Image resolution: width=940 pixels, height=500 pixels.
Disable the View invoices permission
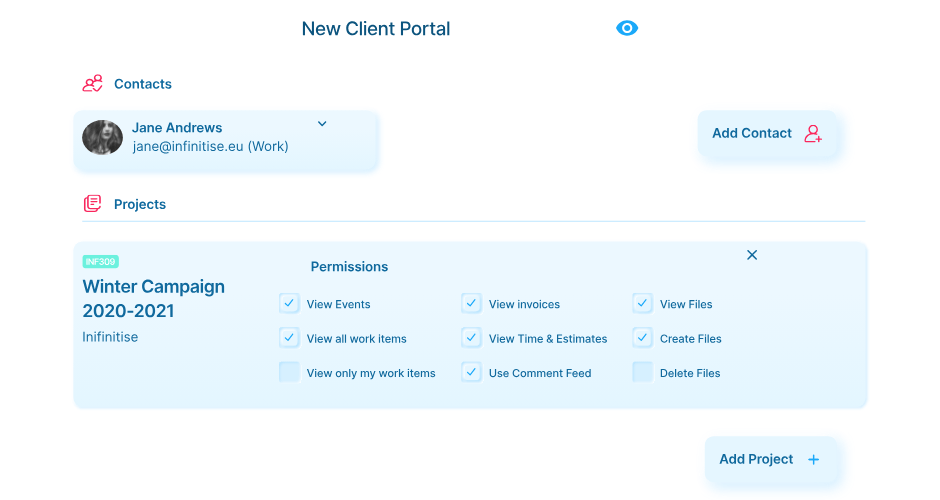pyautogui.click(x=471, y=303)
